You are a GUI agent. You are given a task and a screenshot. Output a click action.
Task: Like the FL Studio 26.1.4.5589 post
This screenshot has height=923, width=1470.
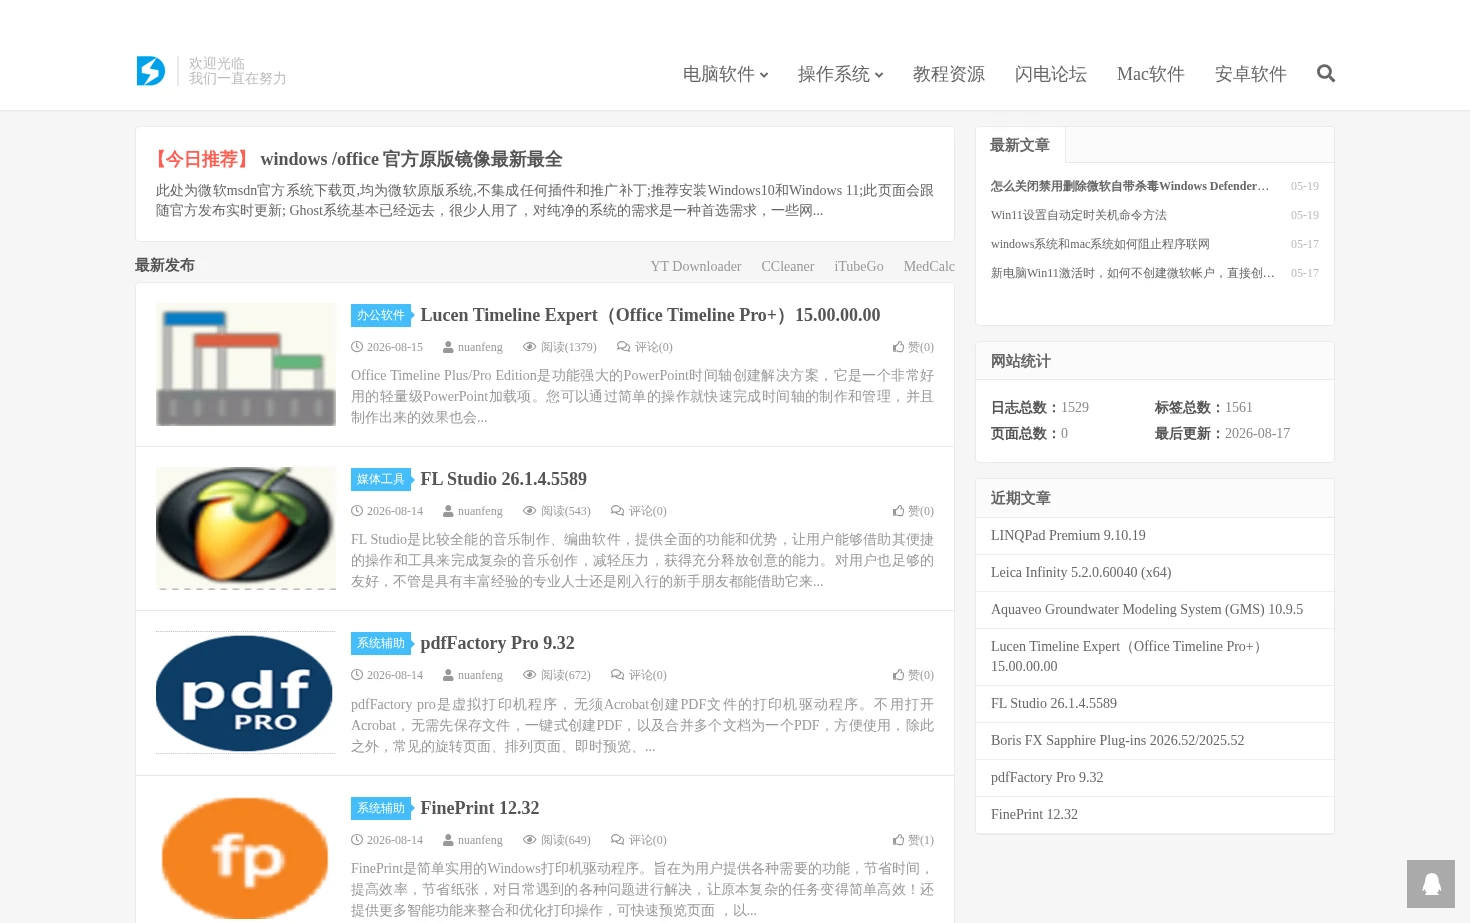[x=913, y=511]
